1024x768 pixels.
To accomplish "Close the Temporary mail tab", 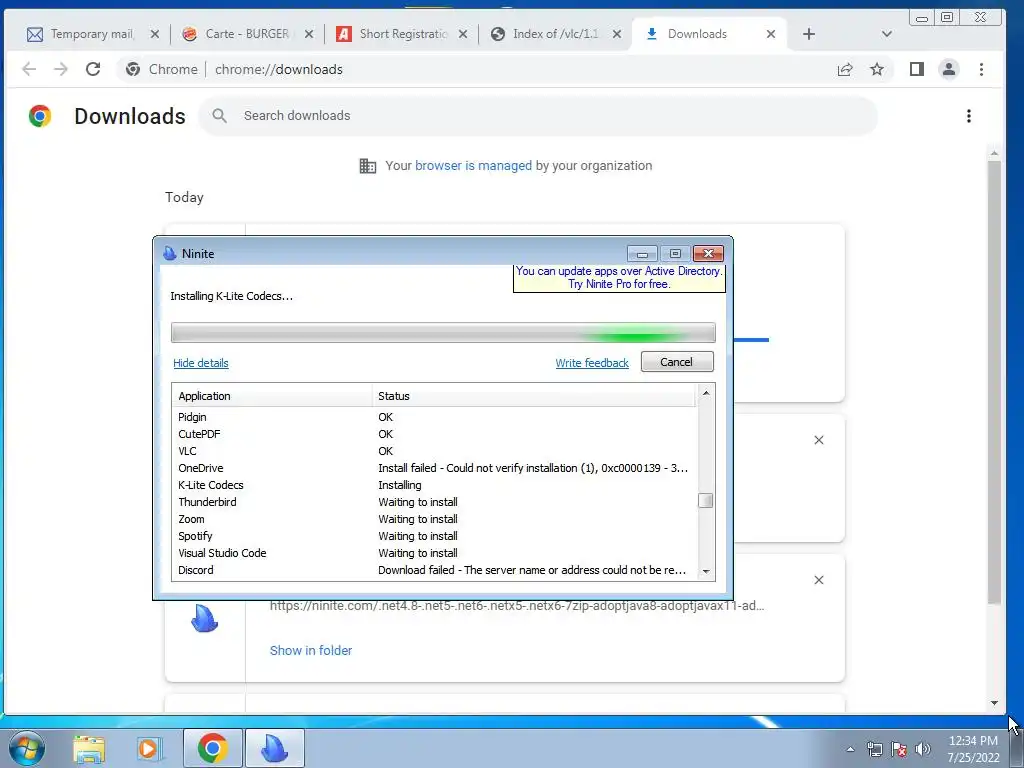I will click(155, 34).
